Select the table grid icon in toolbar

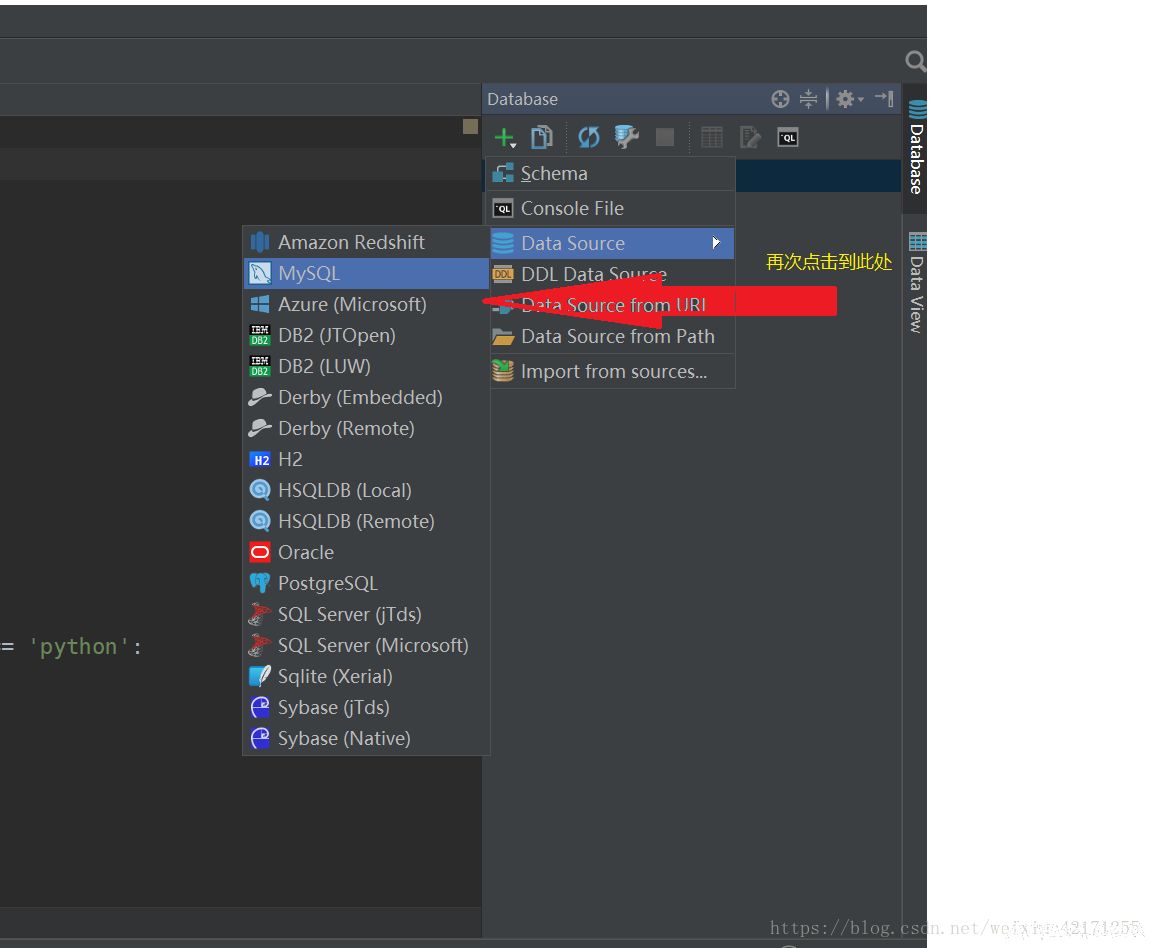[x=712, y=137]
